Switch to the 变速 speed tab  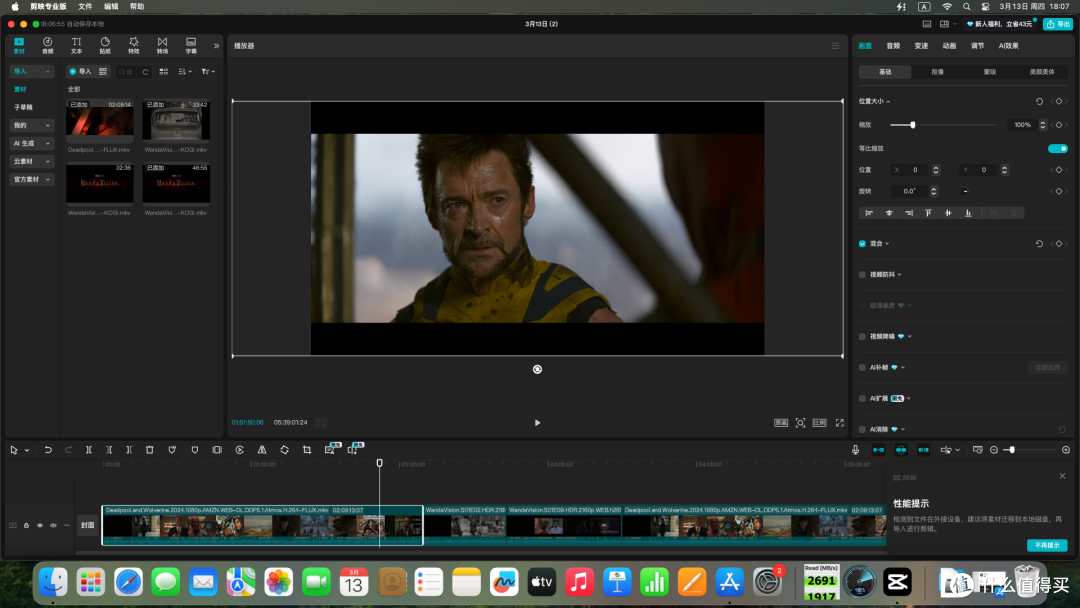coord(921,45)
